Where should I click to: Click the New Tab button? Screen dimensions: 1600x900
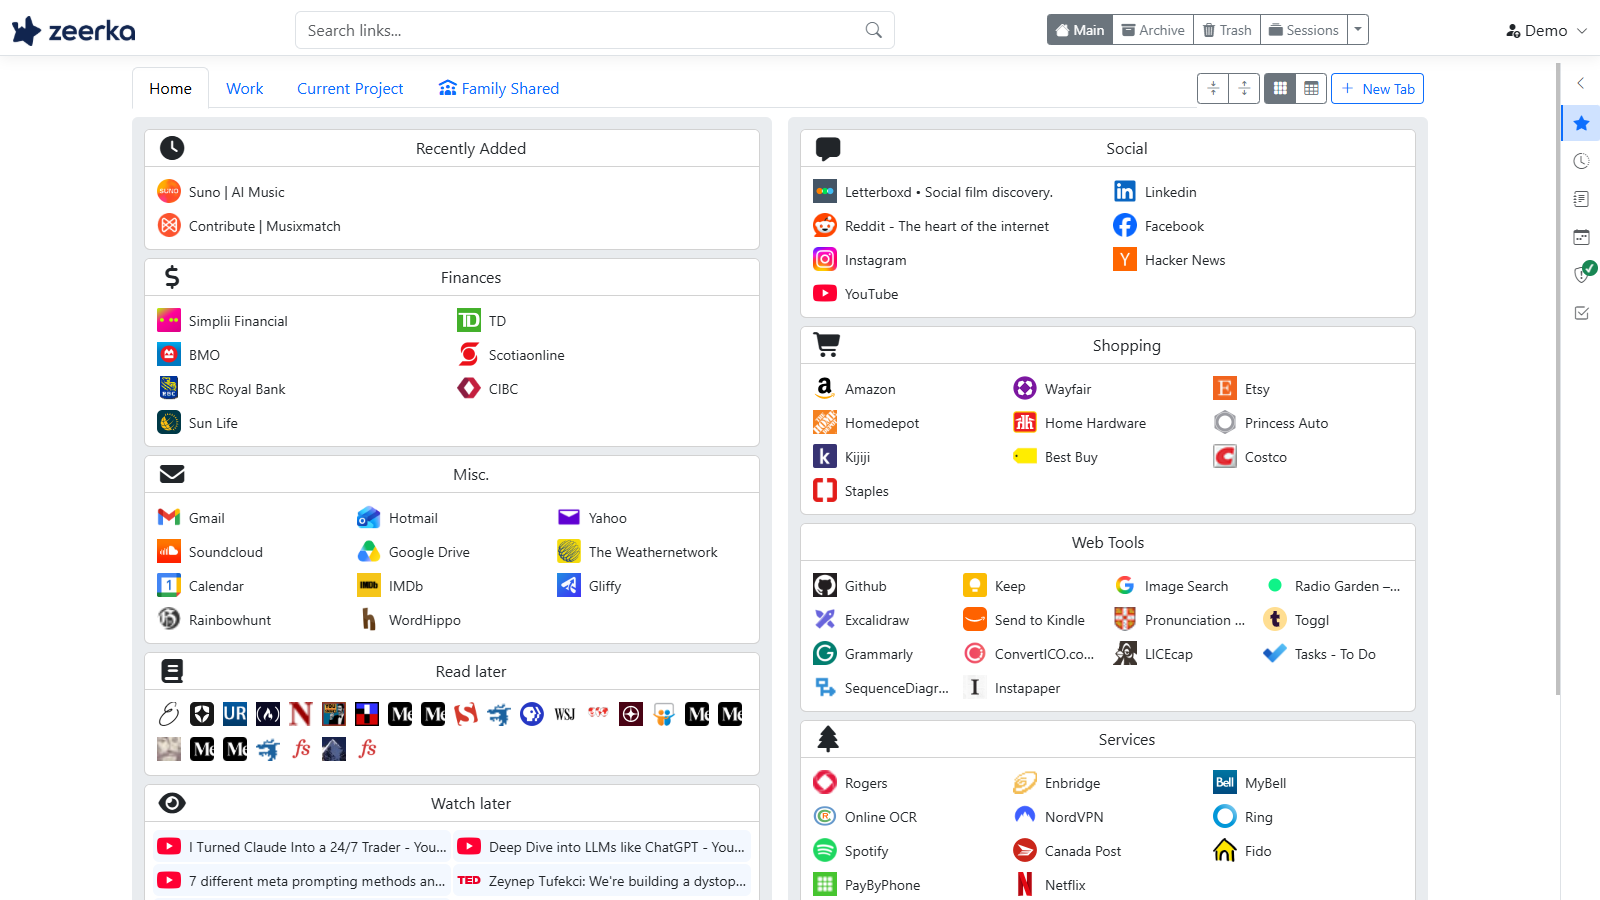(x=1377, y=89)
